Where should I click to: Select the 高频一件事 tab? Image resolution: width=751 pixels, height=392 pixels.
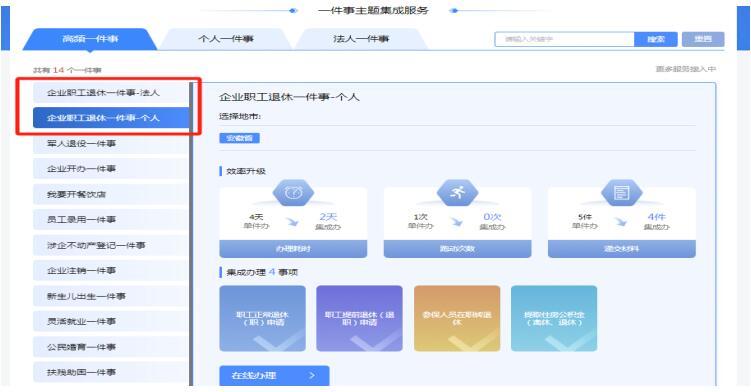(x=90, y=39)
